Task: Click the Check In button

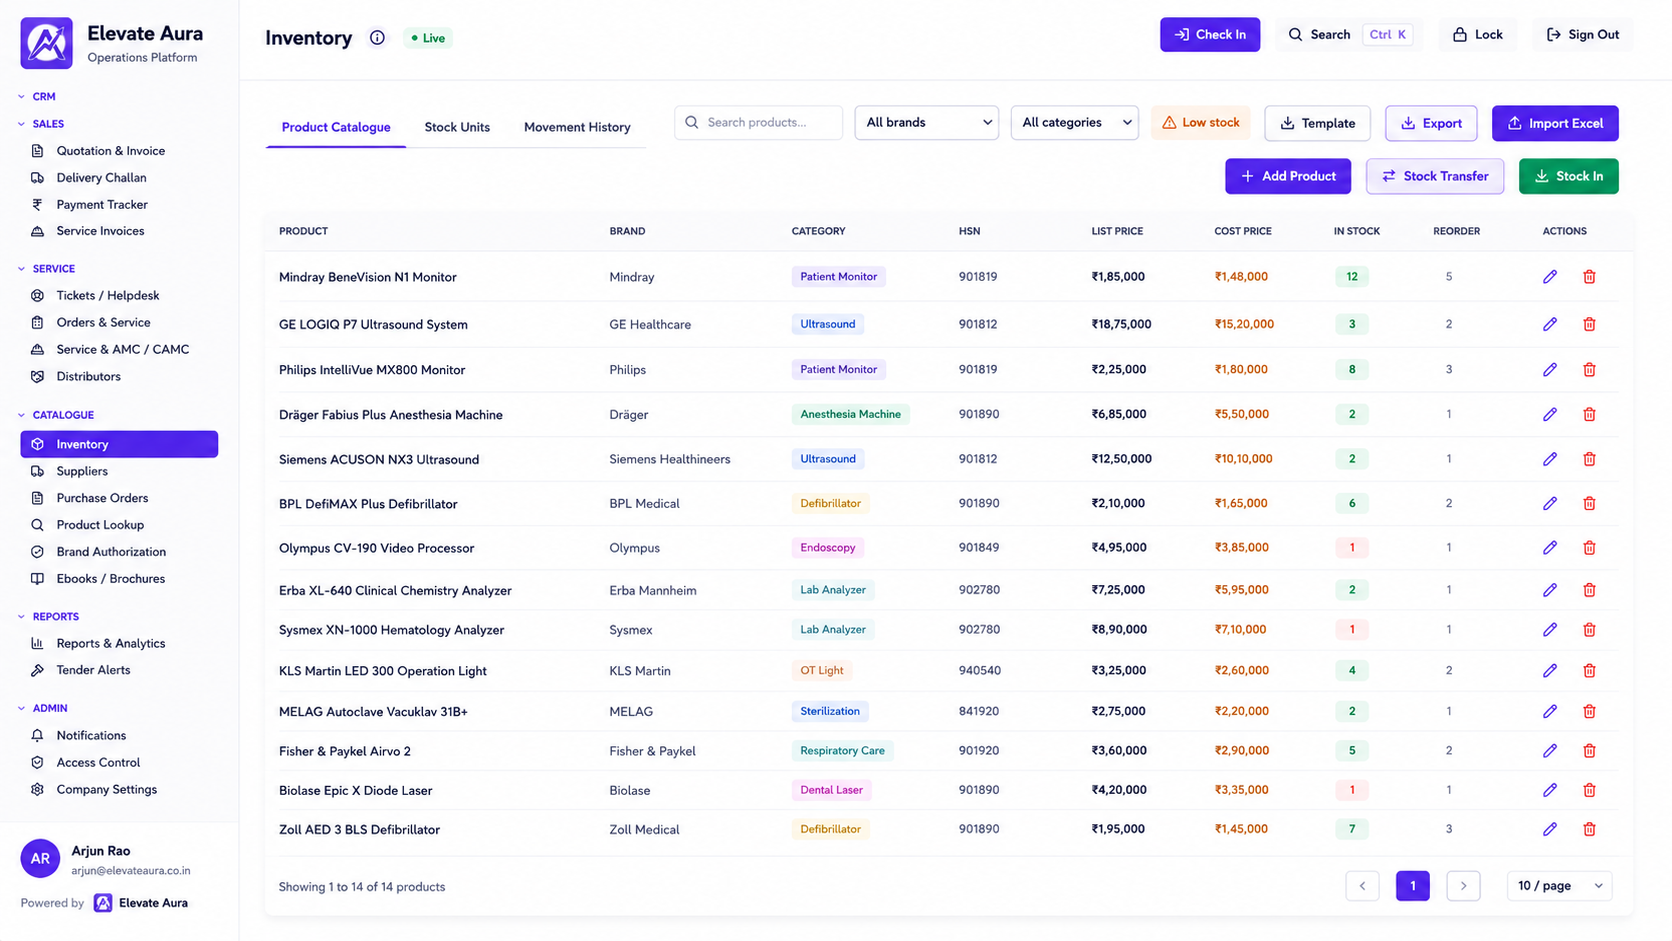Action: tap(1210, 35)
